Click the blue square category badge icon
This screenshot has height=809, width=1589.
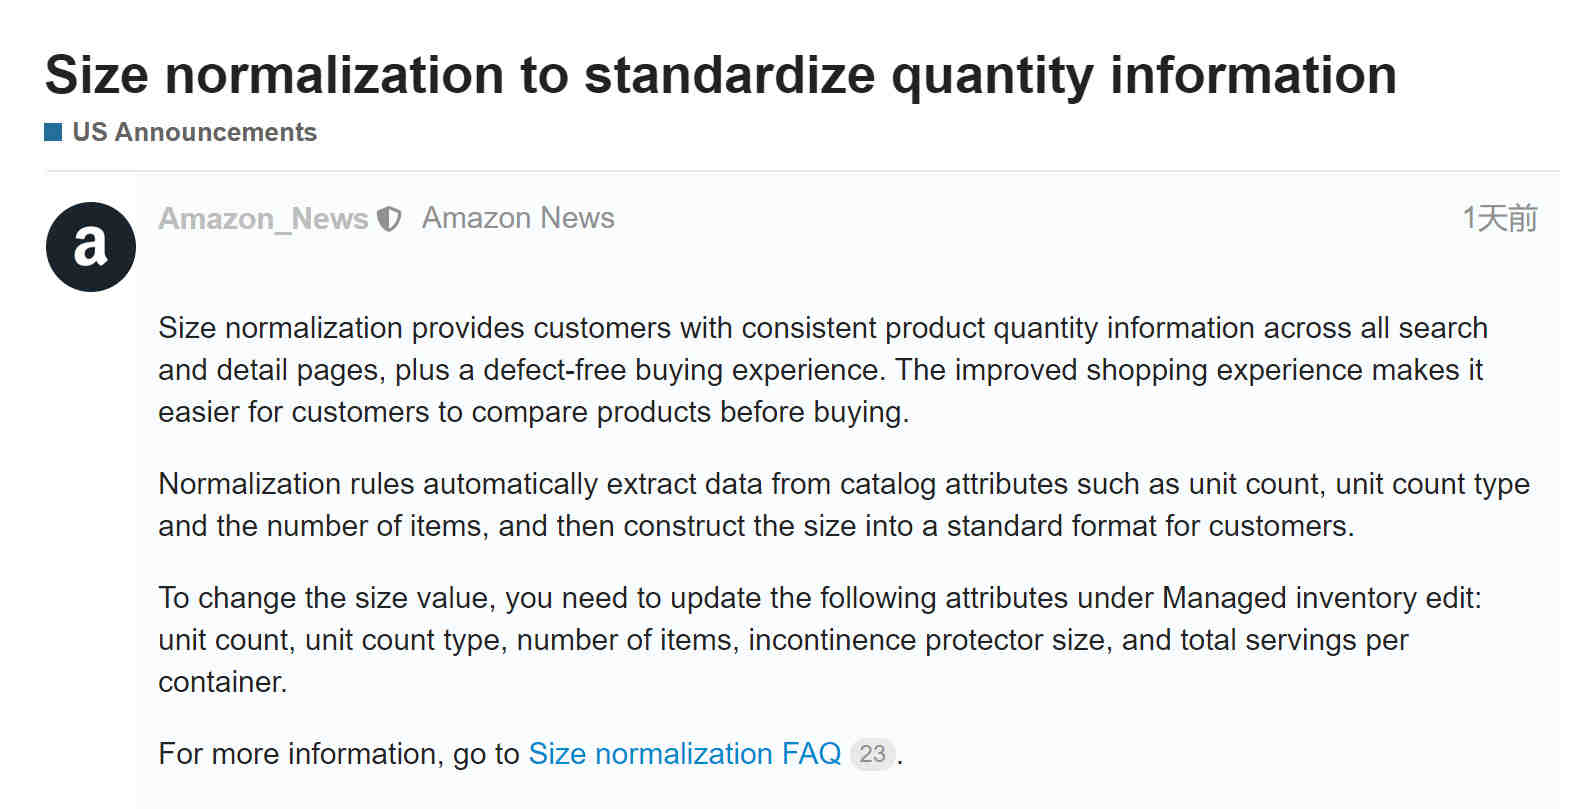coord(54,132)
